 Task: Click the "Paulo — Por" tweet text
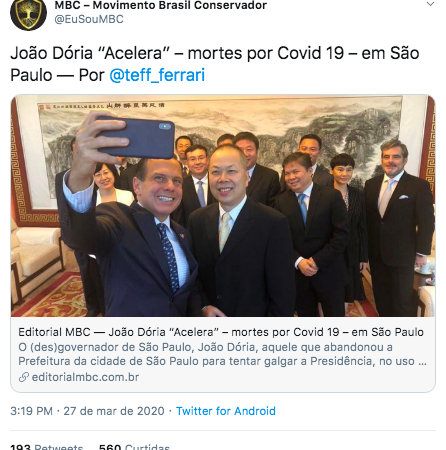click(58, 75)
